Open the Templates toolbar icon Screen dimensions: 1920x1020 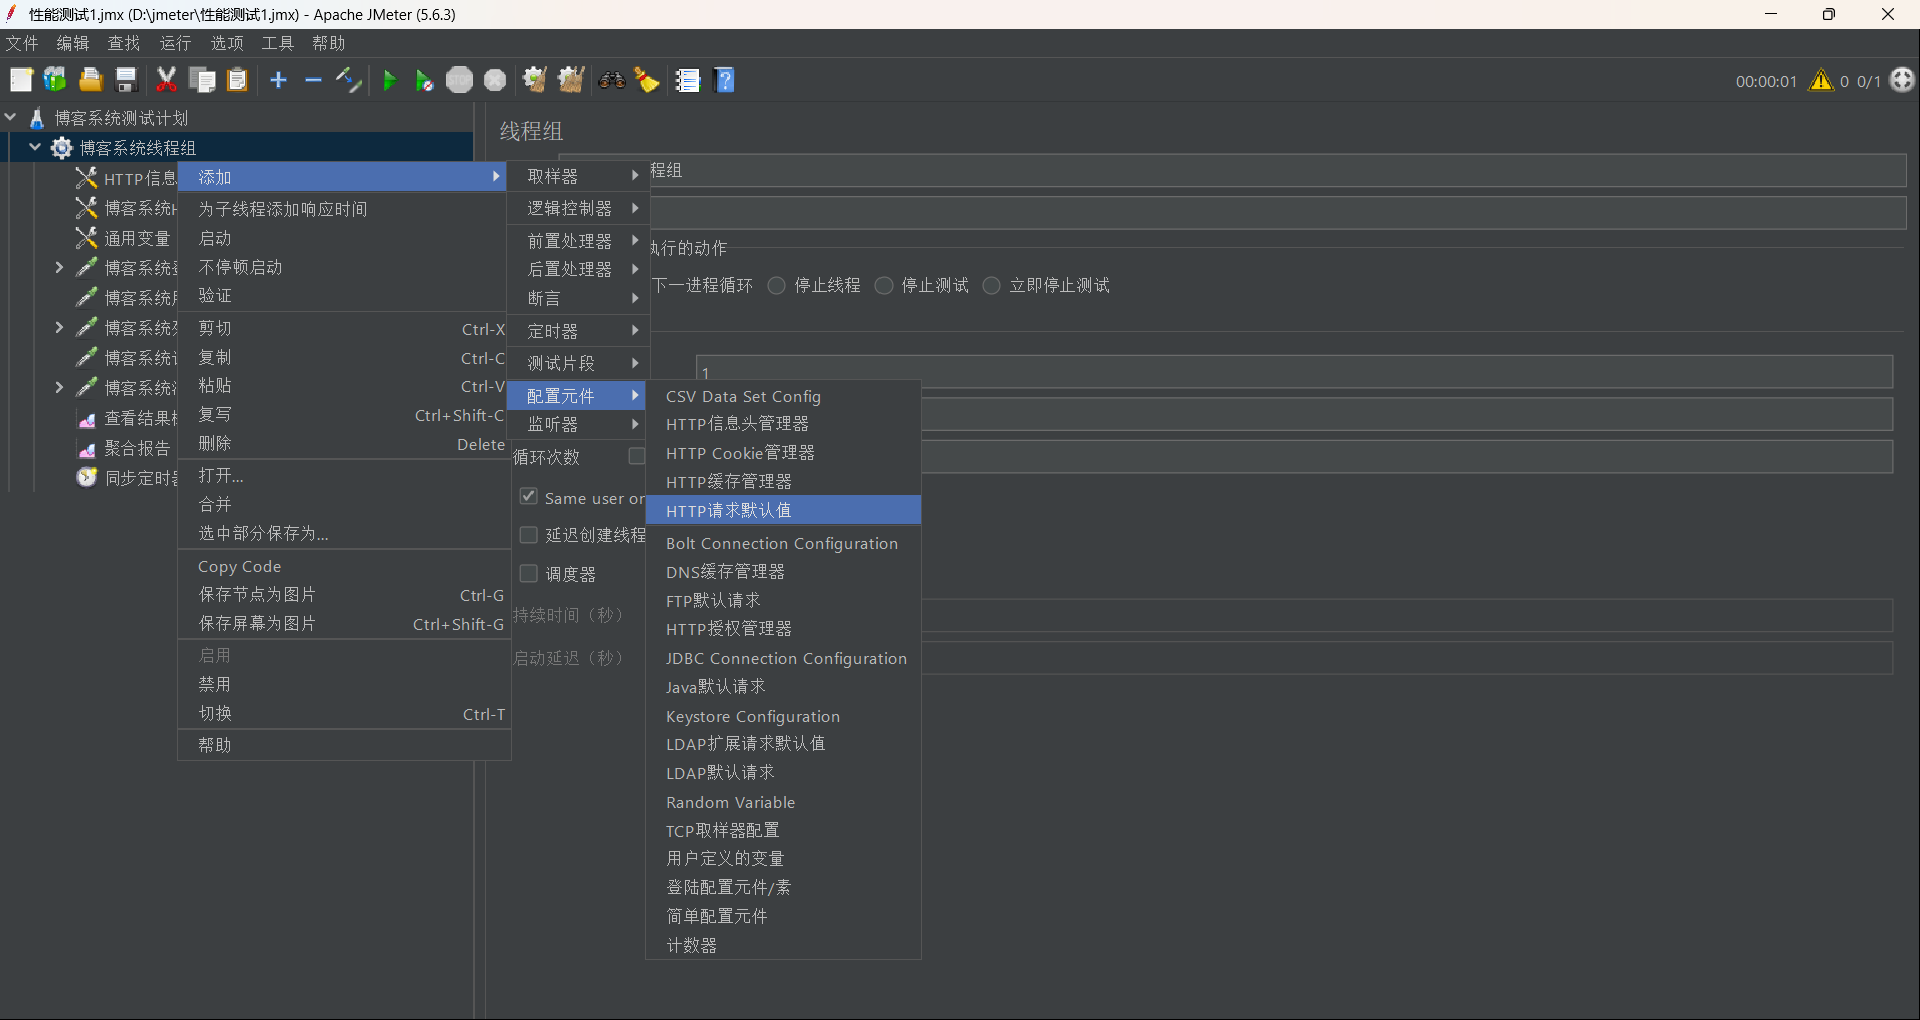55,80
